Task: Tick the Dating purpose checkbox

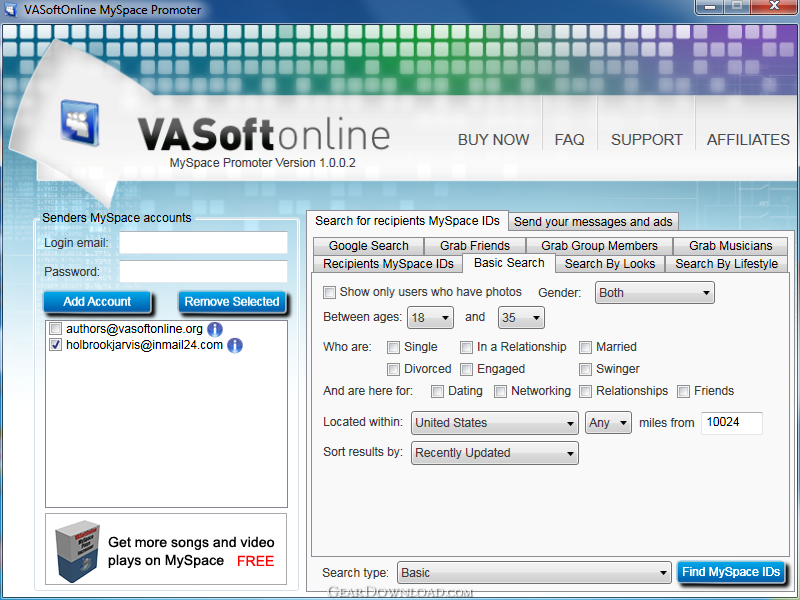Action: [x=437, y=391]
